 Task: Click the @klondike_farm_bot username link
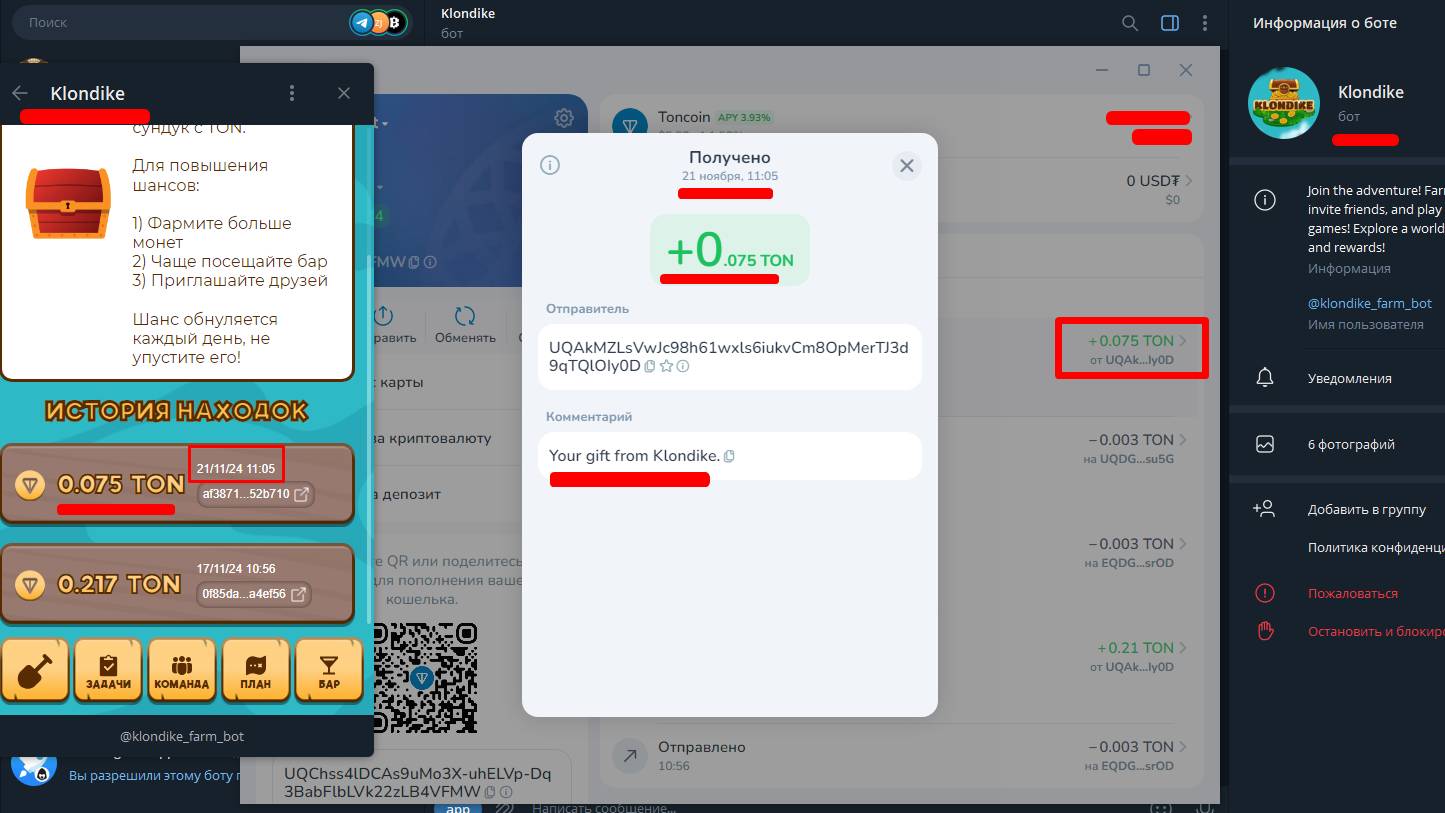(1370, 303)
